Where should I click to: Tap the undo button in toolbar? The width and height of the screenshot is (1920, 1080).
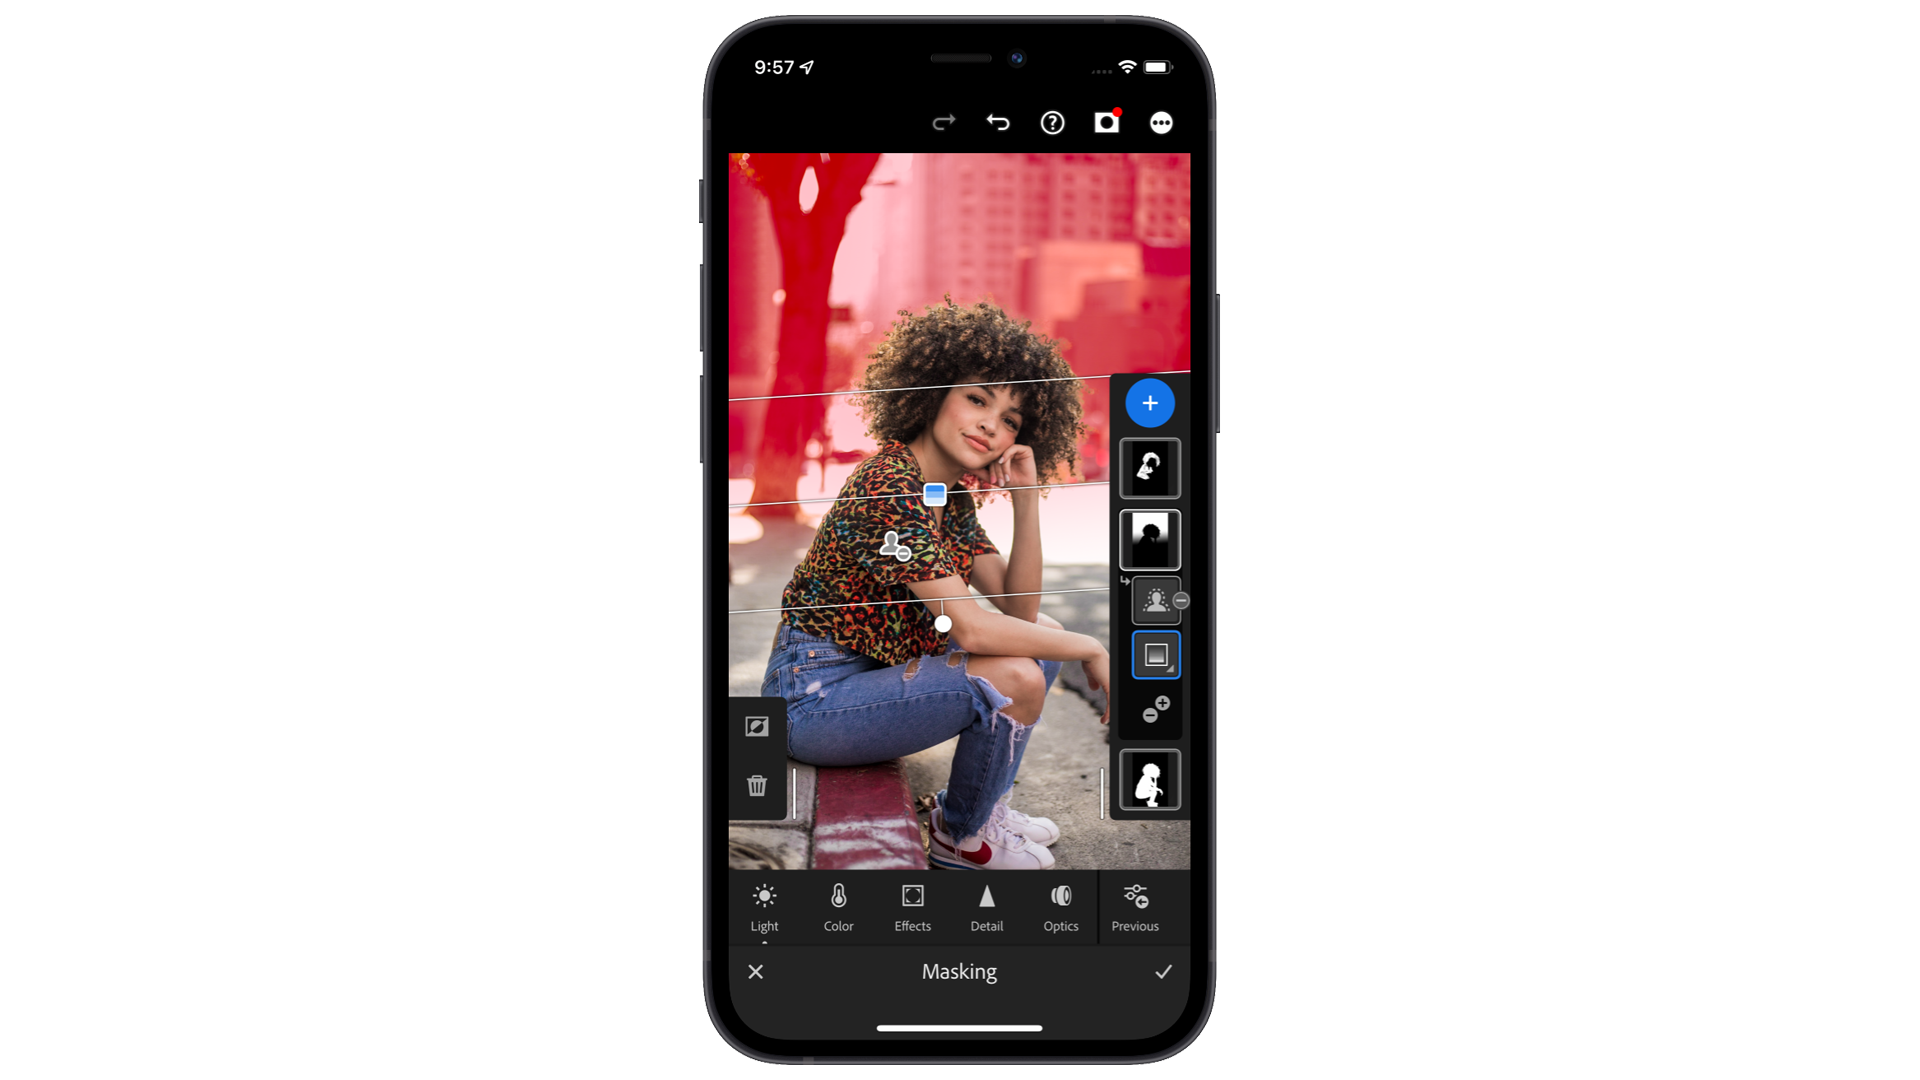pos(998,121)
